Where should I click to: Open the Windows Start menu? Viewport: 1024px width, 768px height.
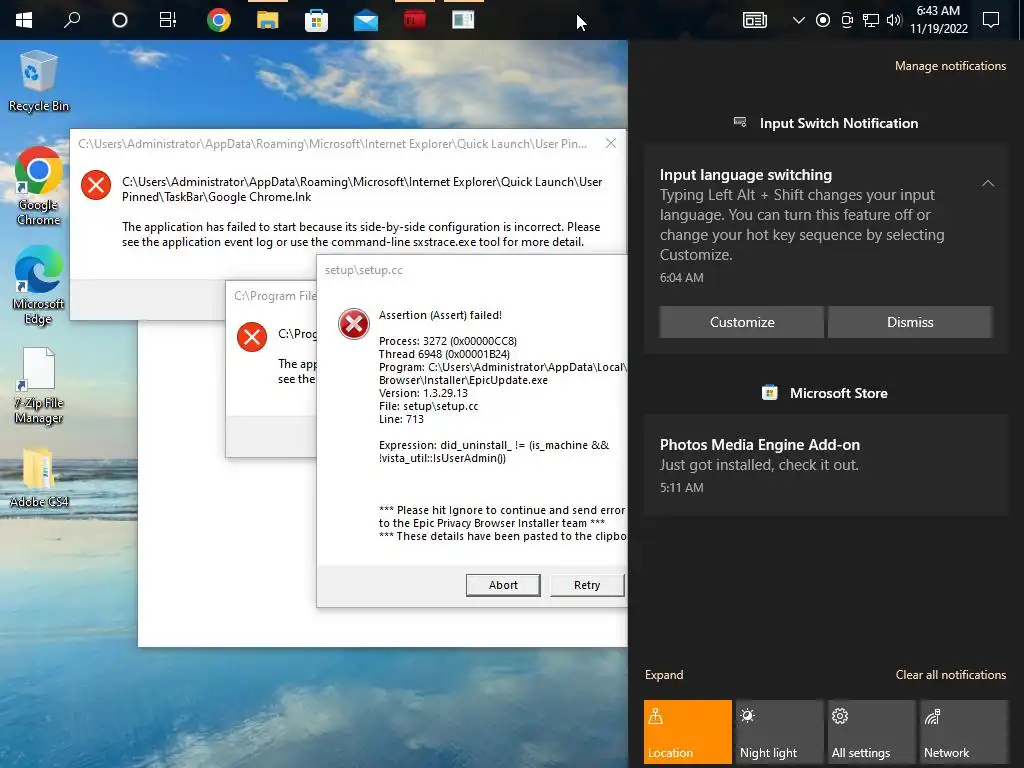tap(24, 20)
